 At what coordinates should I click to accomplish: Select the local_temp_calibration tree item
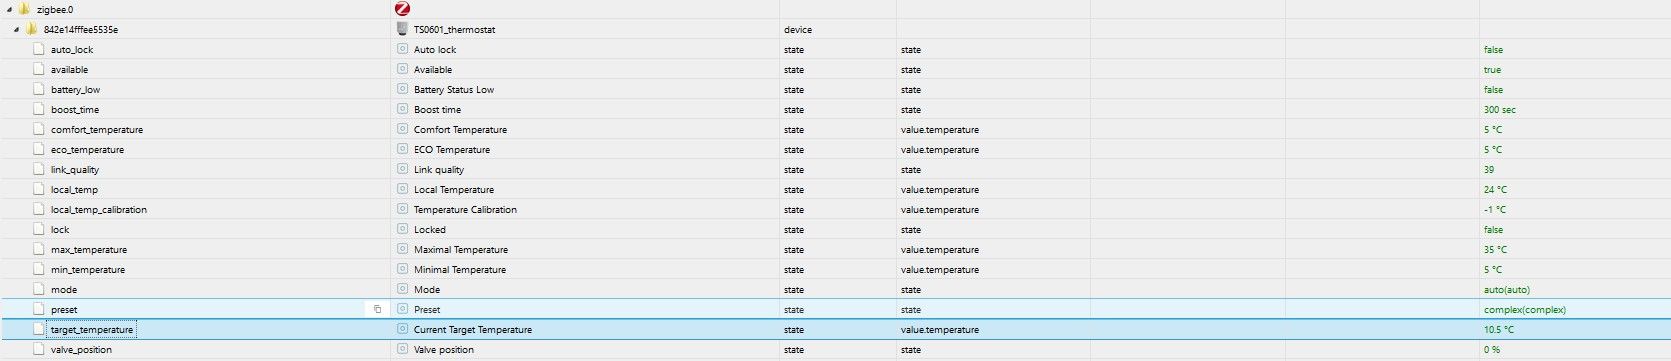tap(99, 210)
